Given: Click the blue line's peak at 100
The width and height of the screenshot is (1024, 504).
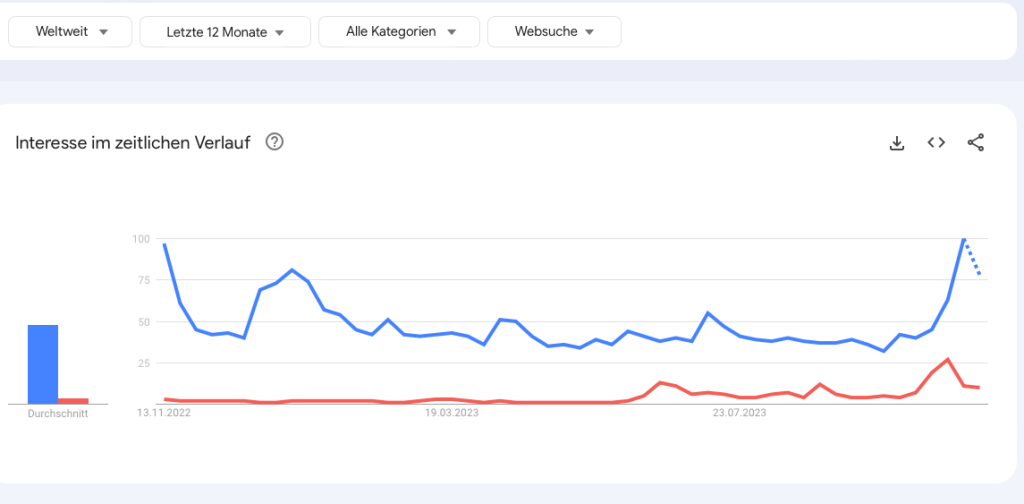Looking at the screenshot, I should 963,239.
